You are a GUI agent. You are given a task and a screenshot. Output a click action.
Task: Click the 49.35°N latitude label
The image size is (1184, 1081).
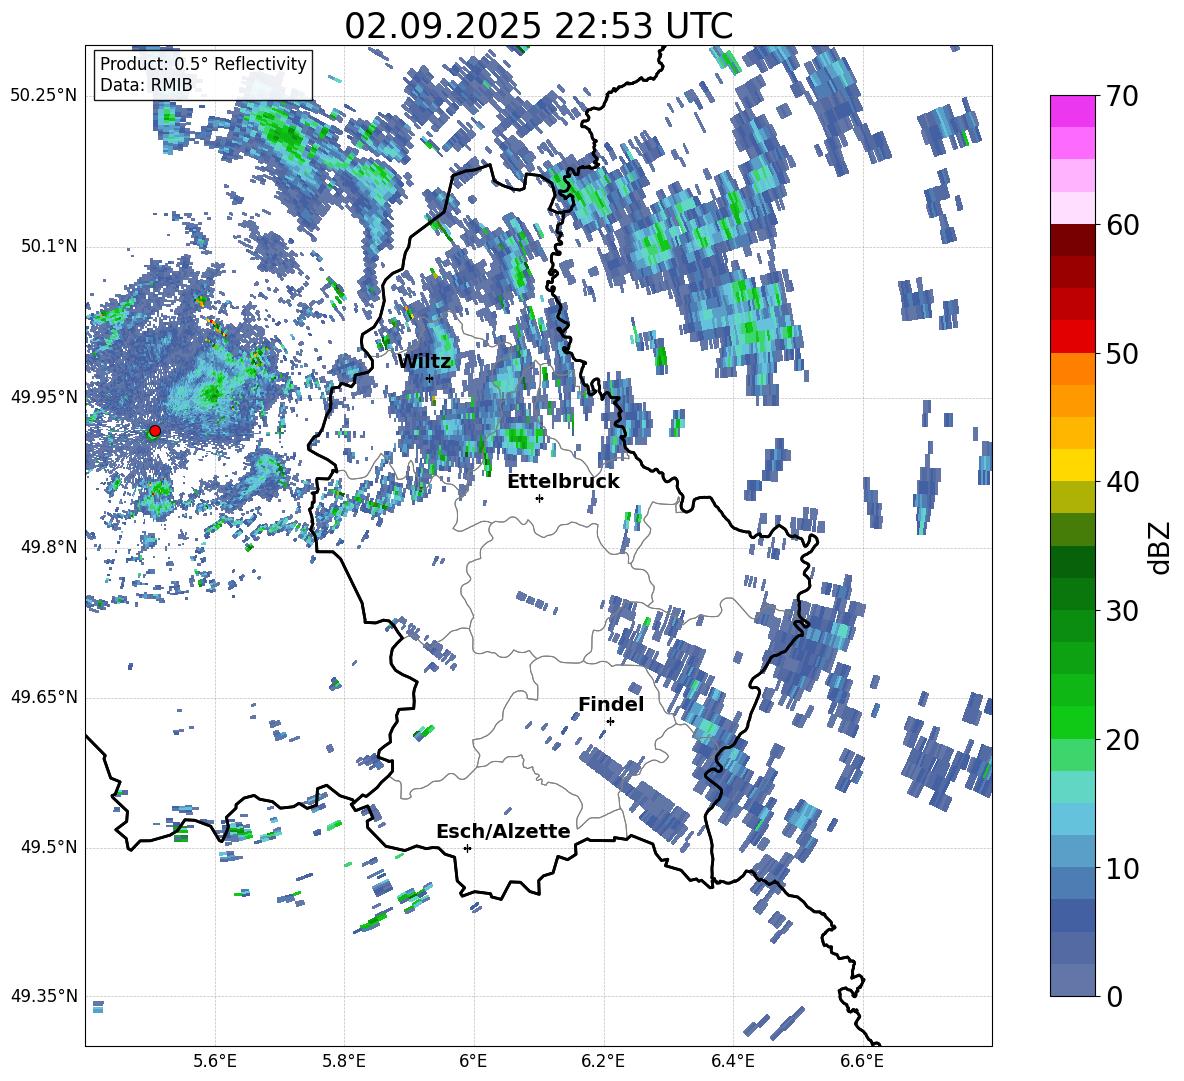[44, 996]
